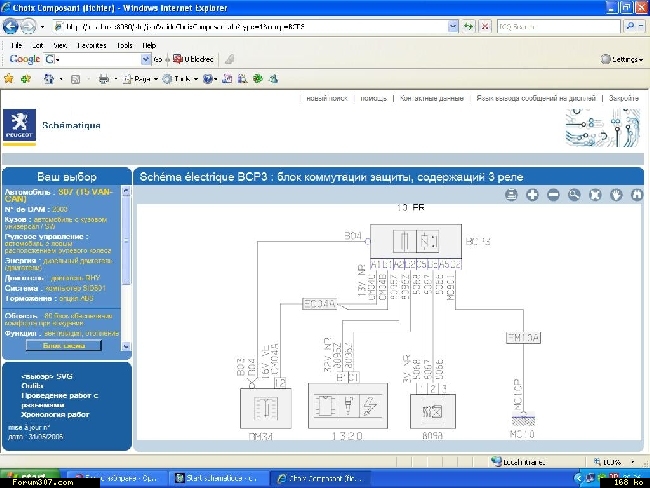Viewport: 650px width, 488px height.
Task: Click the display language link
Action: click(x=536, y=98)
